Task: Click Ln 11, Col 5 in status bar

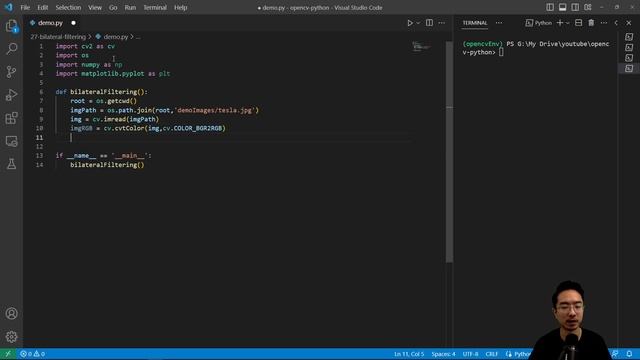Action: [409, 354]
